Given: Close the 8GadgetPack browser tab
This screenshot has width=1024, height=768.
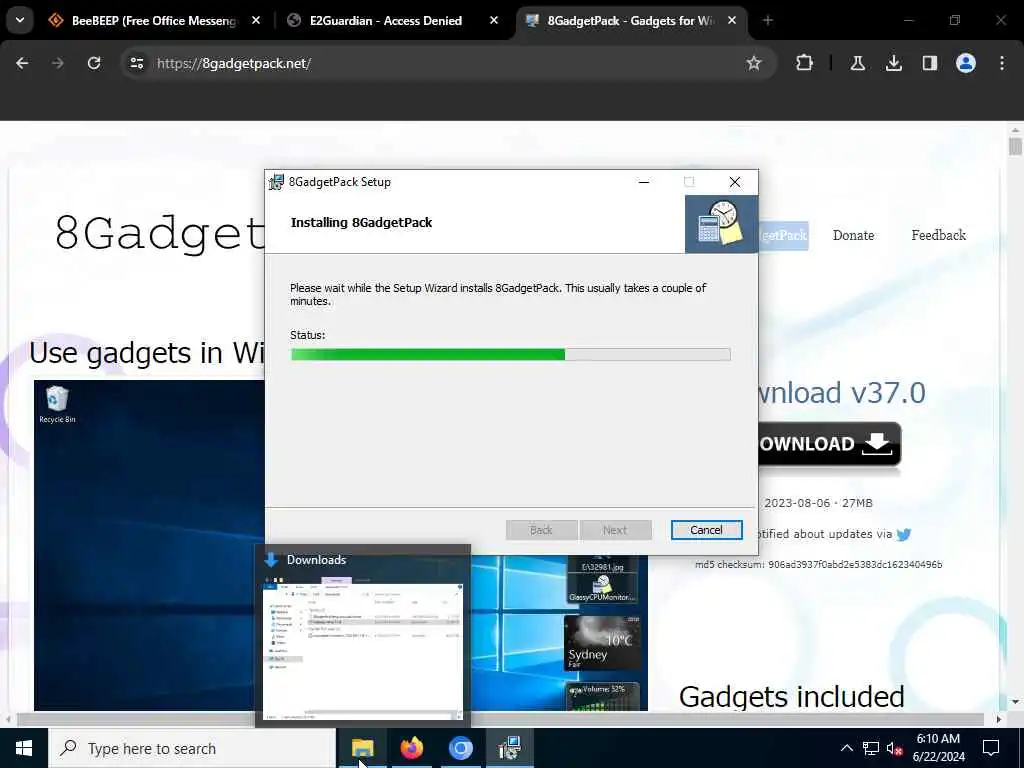Looking at the screenshot, I should click(732, 21).
